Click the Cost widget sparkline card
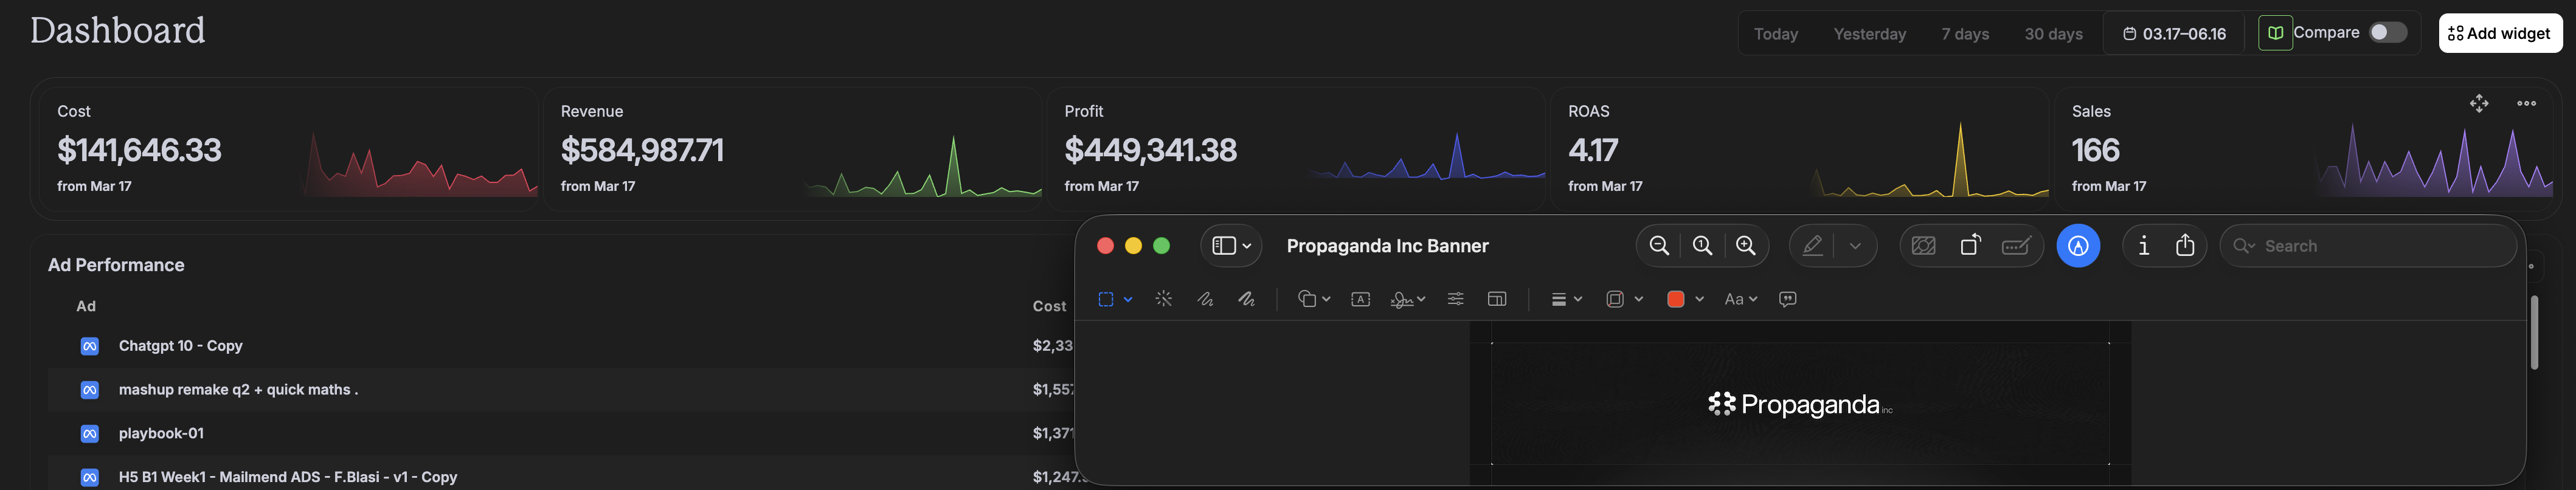2576x490 pixels. point(288,149)
